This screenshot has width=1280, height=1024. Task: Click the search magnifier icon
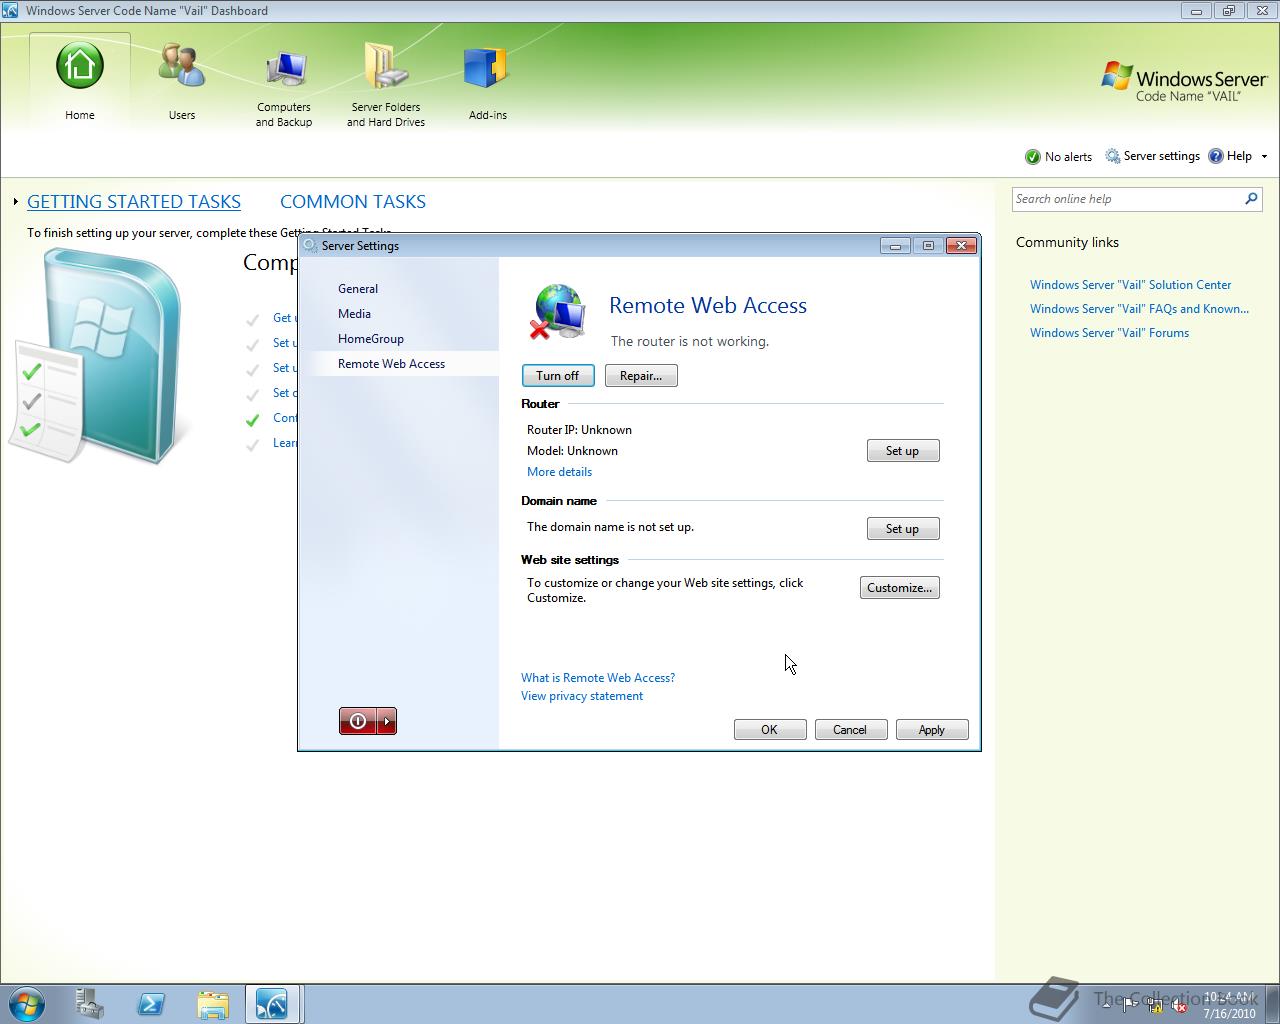point(1250,199)
